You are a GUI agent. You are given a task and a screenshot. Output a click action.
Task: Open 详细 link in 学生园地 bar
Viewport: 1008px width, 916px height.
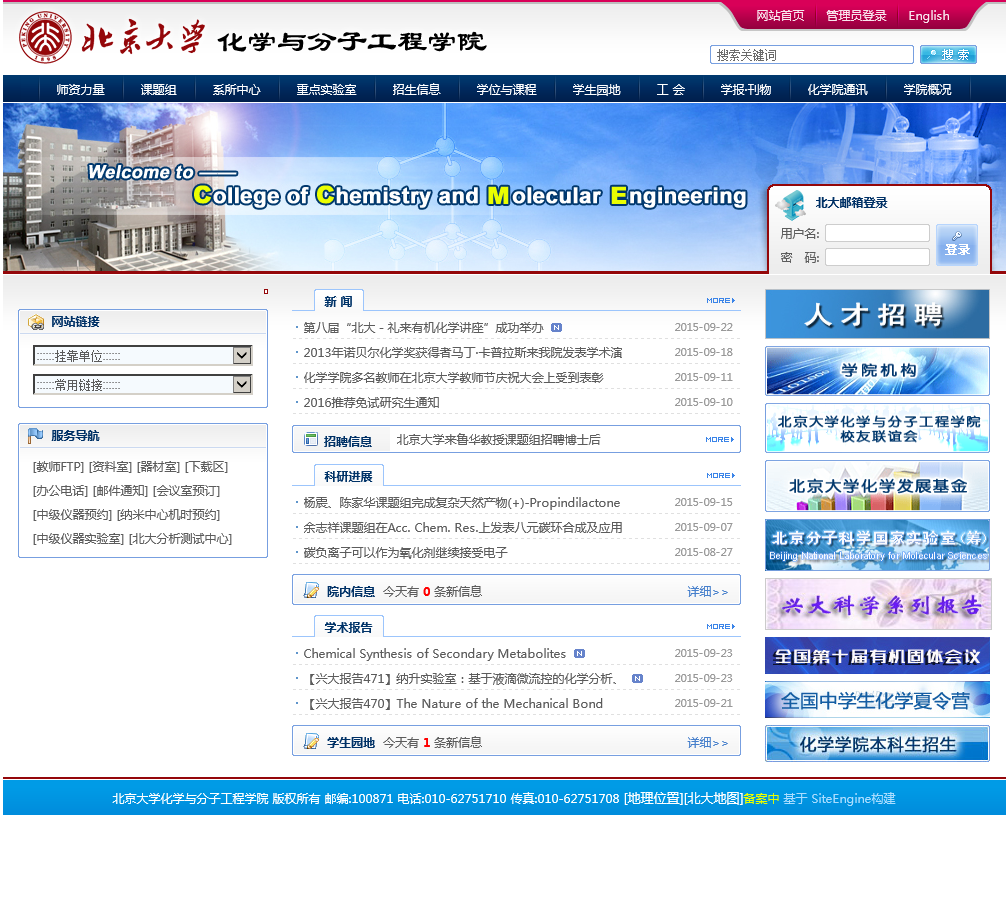pos(707,742)
